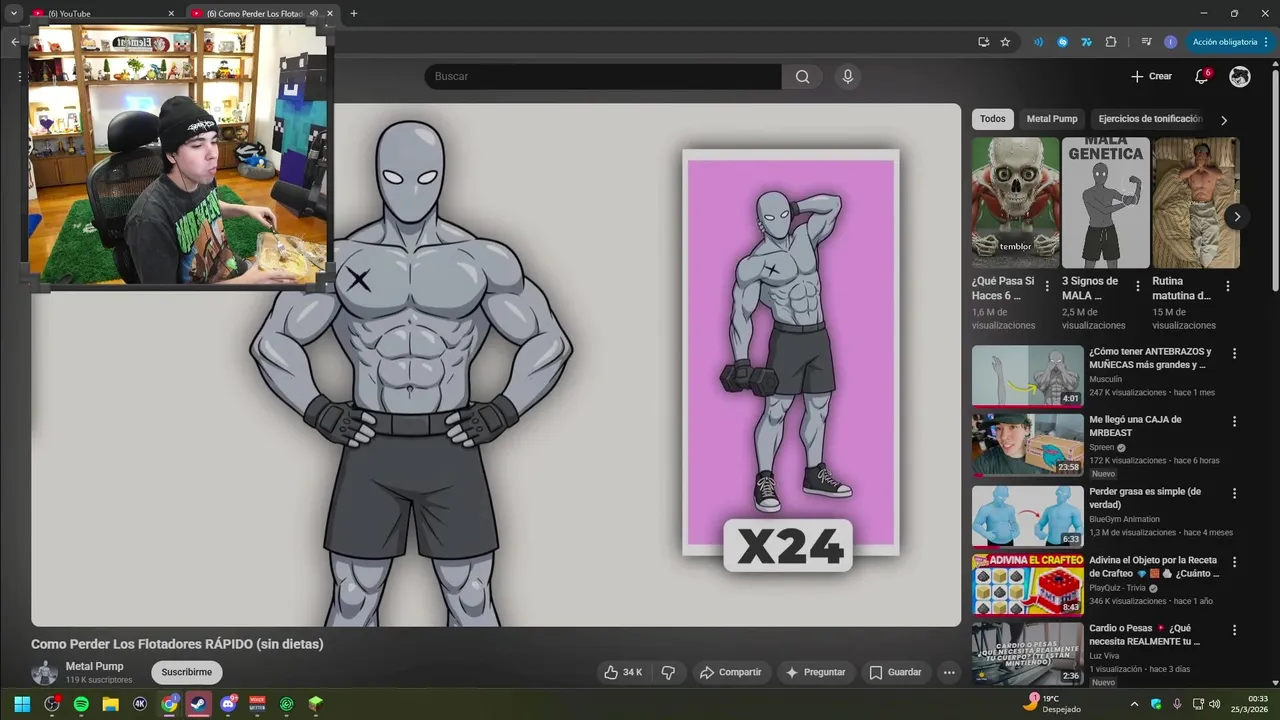Activate voice search microphone
The width and height of the screenshot is (1280, 720).
pos(848,77)
